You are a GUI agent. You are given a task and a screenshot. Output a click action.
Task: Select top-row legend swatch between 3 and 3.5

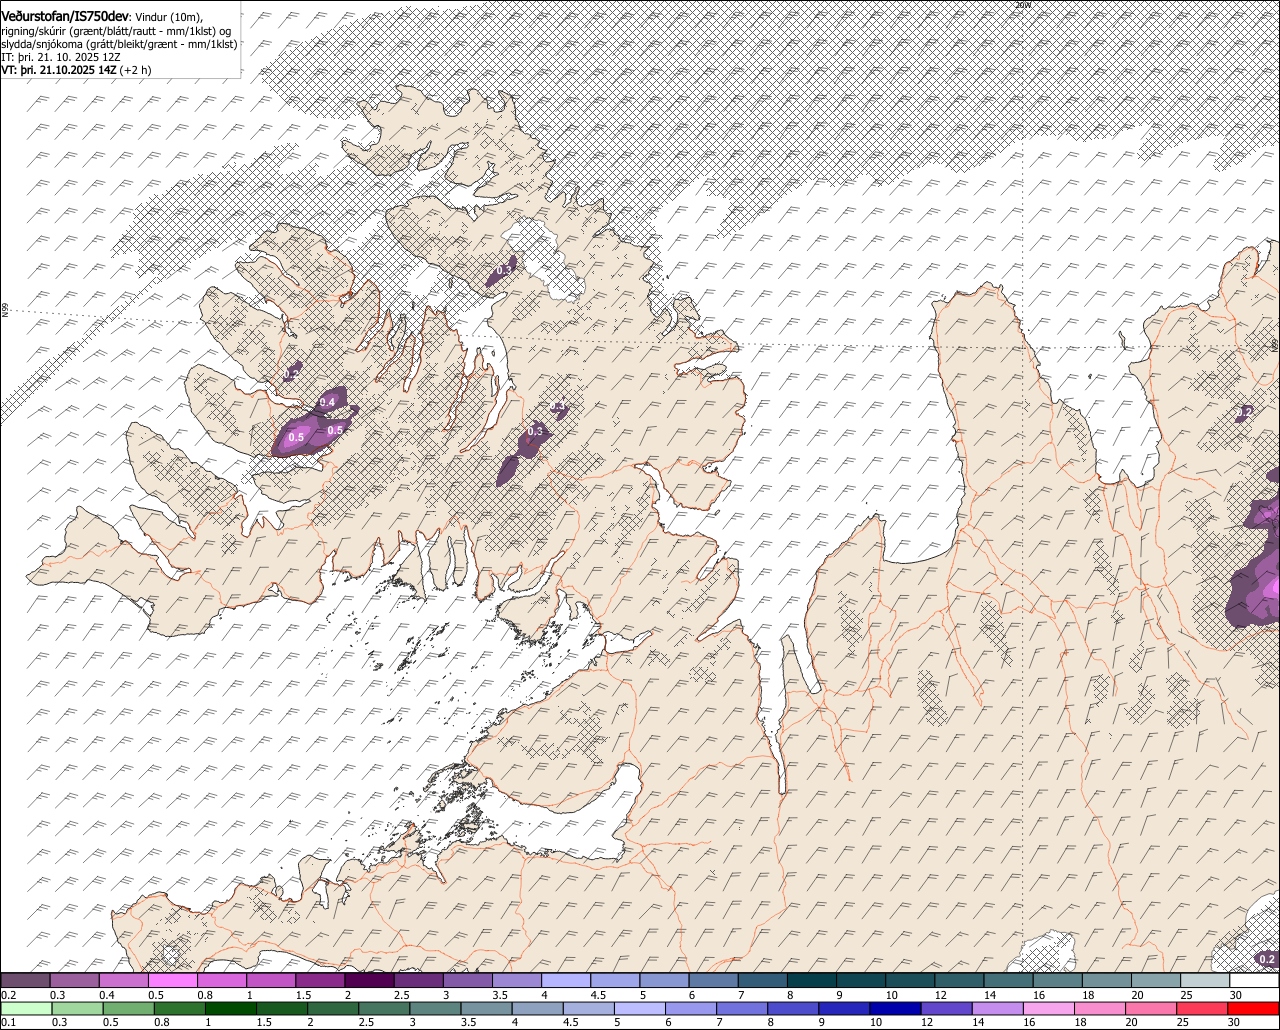(x=467, y=980)
